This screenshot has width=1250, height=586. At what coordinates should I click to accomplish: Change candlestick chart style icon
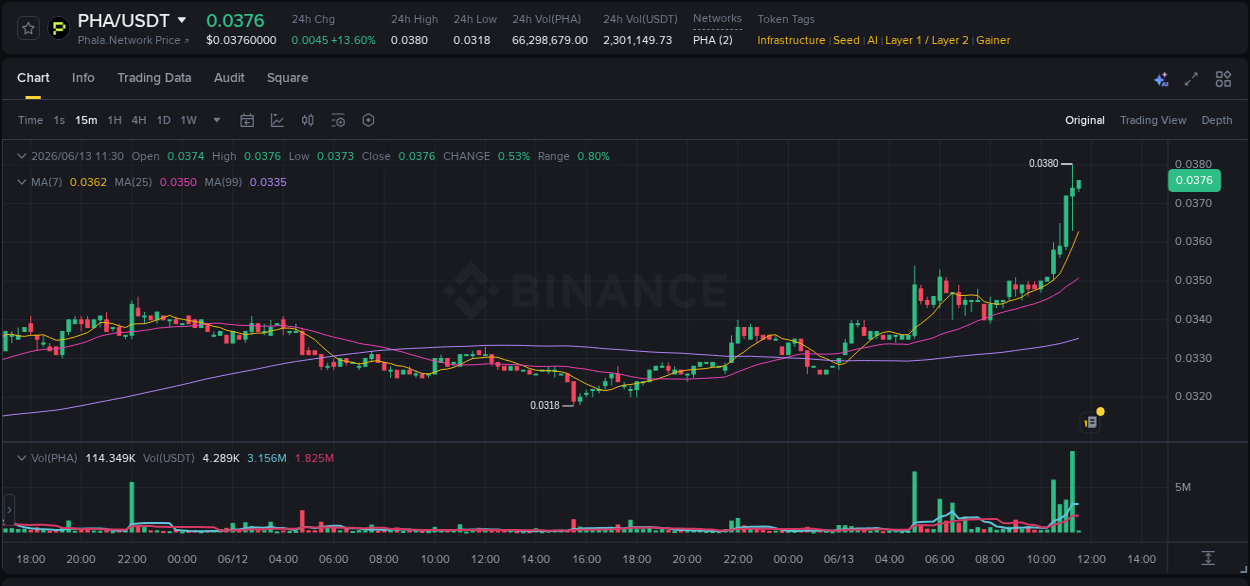click(x=308, y=120)
